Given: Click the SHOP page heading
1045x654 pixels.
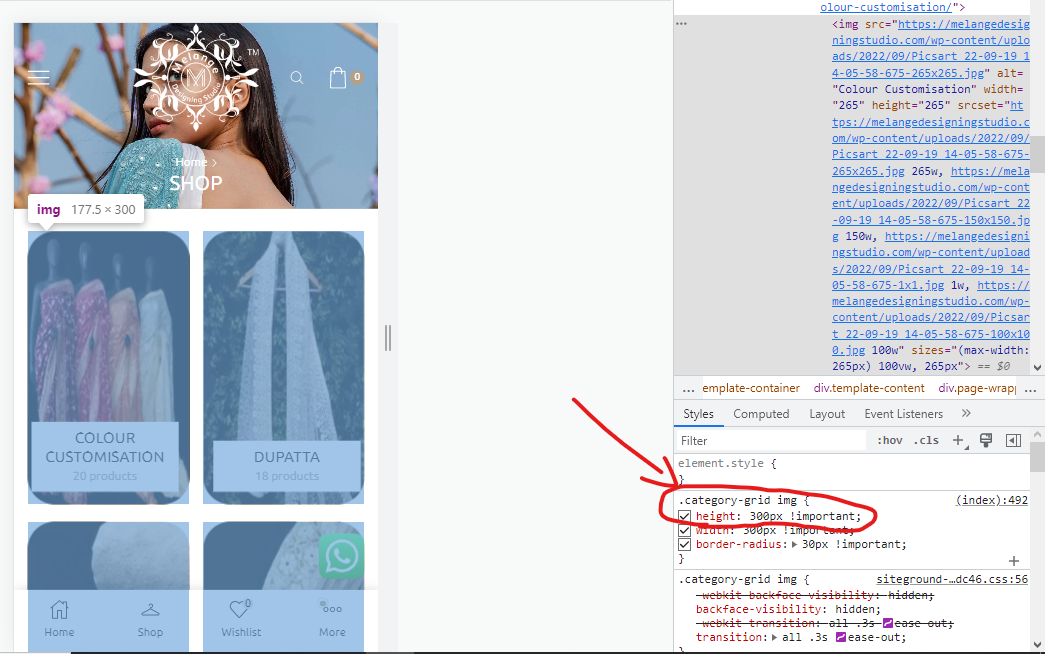Looking at the screenshot, I should click(196, 183).
